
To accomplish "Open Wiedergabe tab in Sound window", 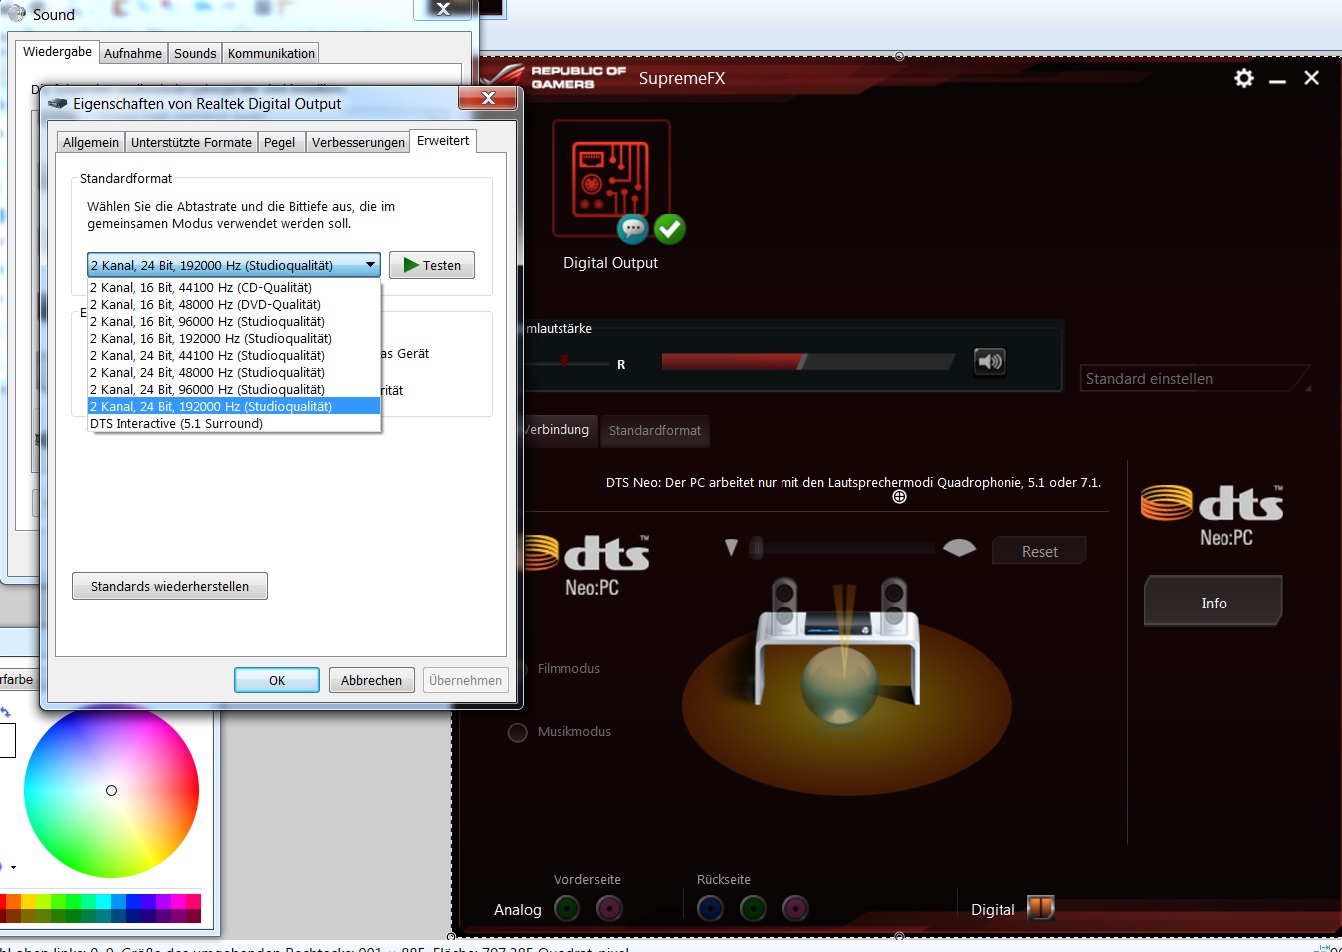I will [x=58, y=52].
